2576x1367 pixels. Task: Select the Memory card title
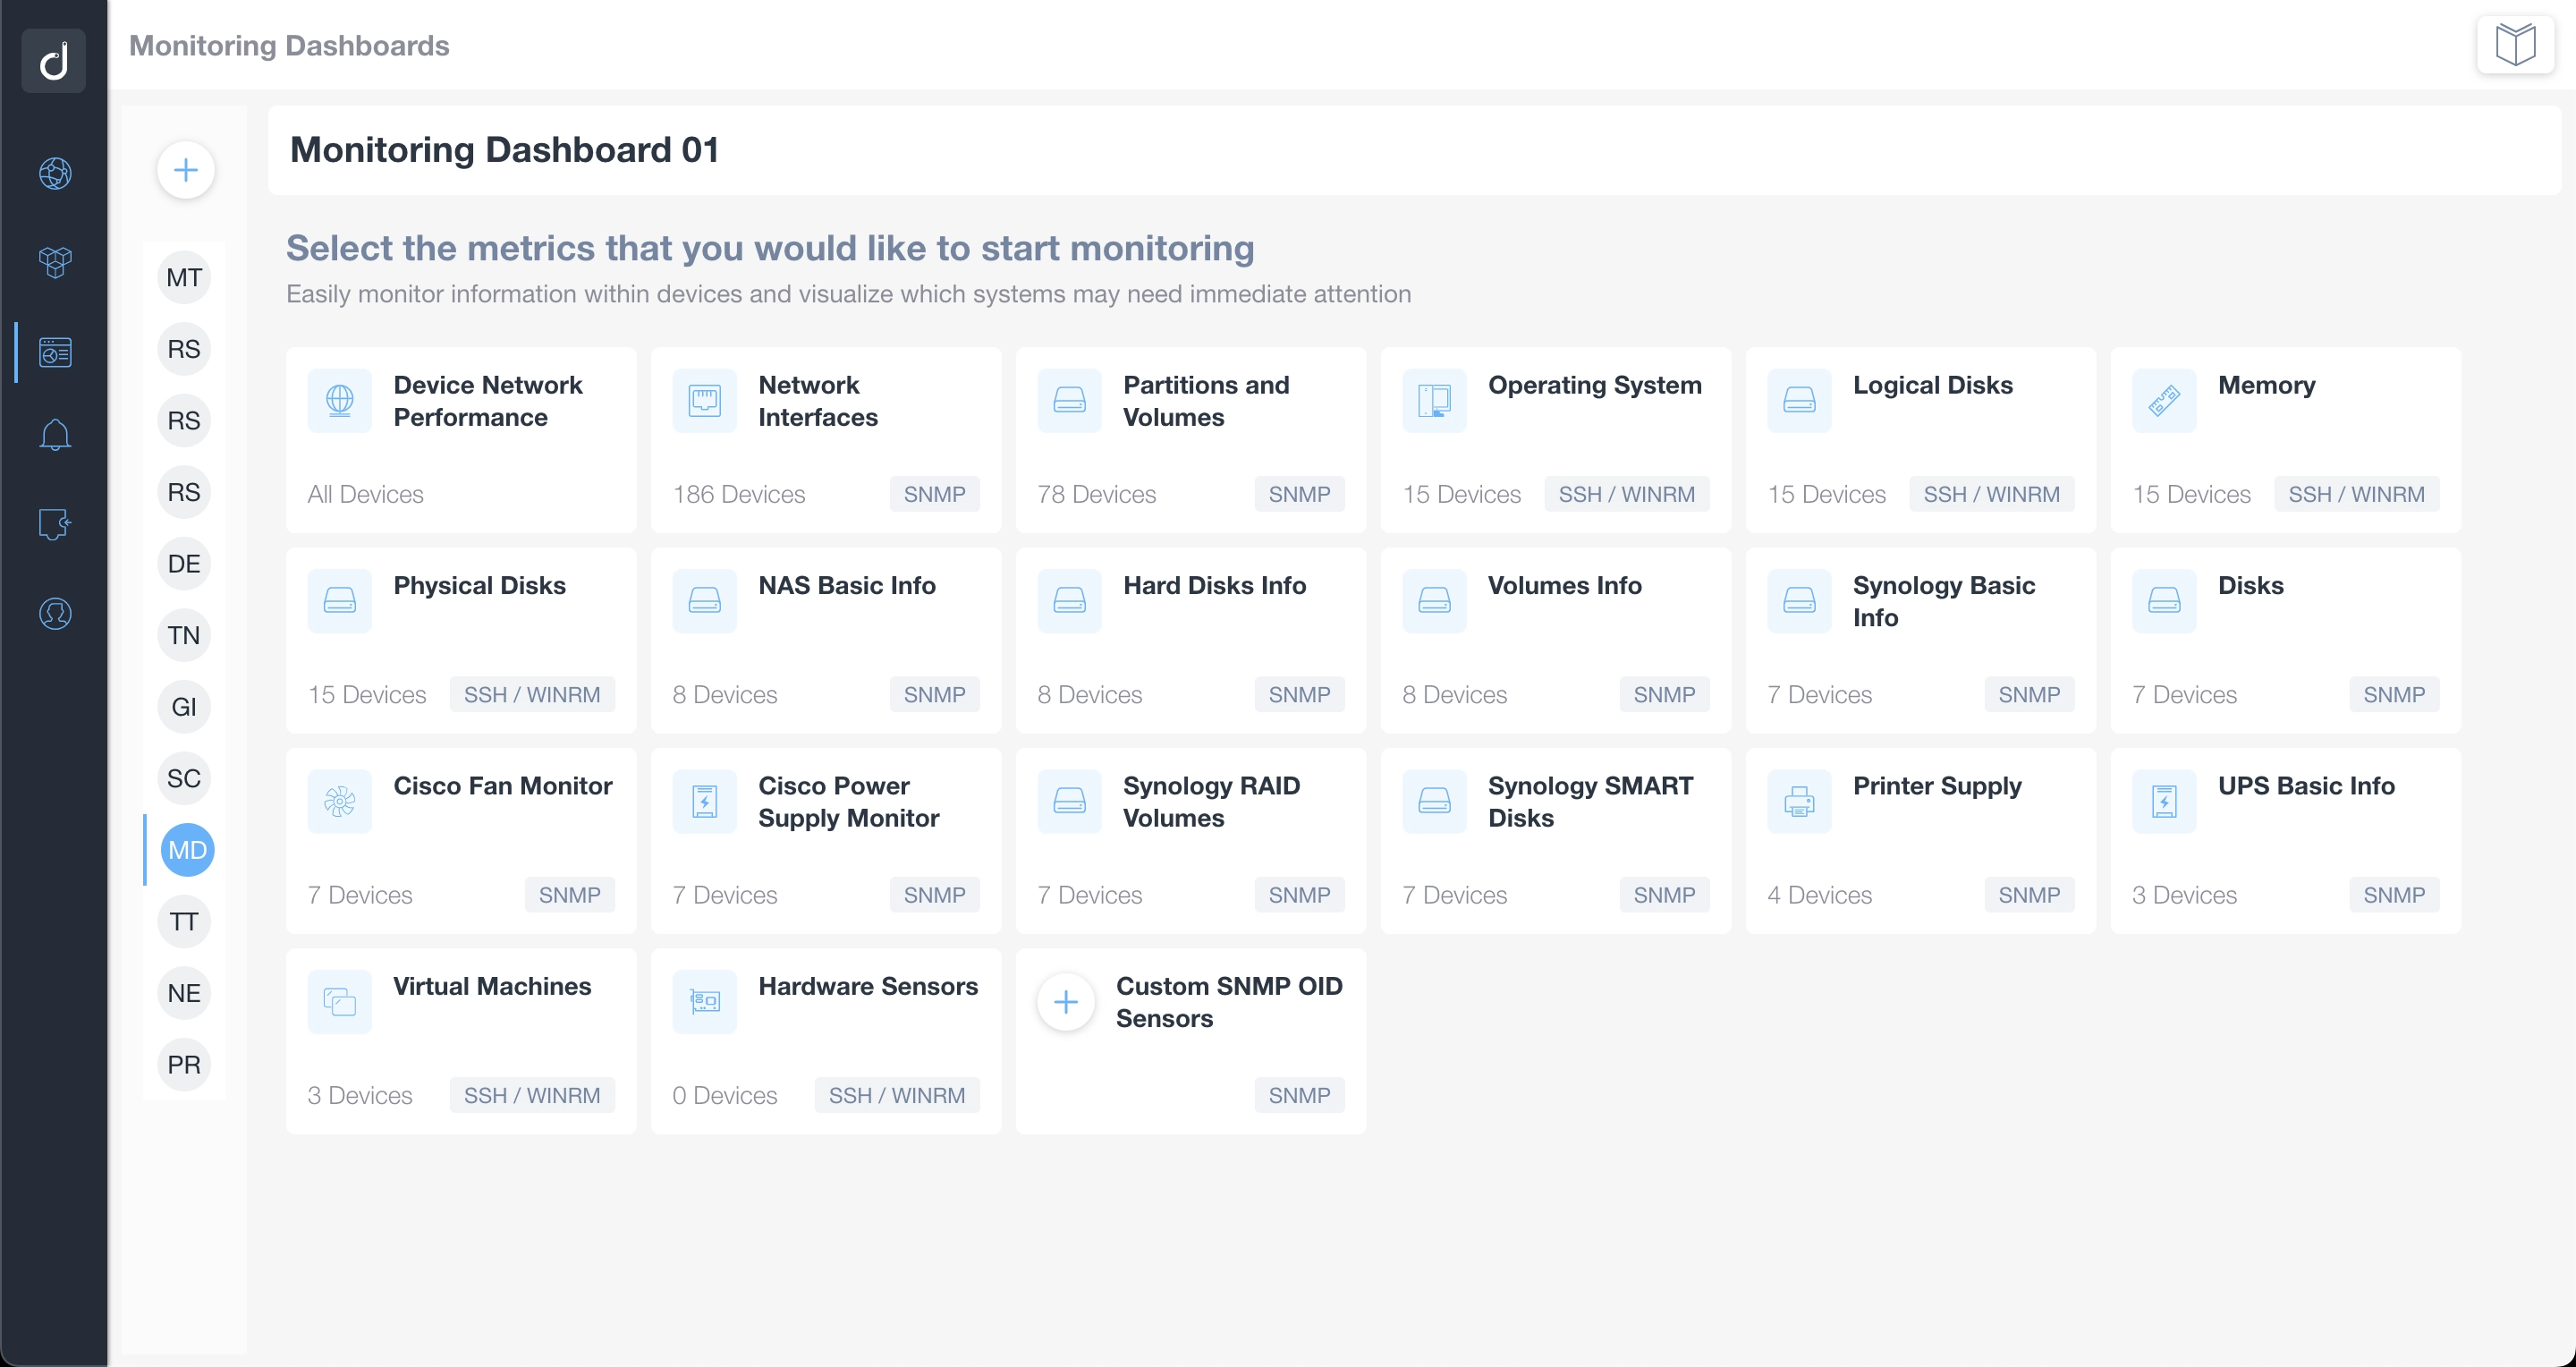pyautogui.click(x=2266, y=385)
